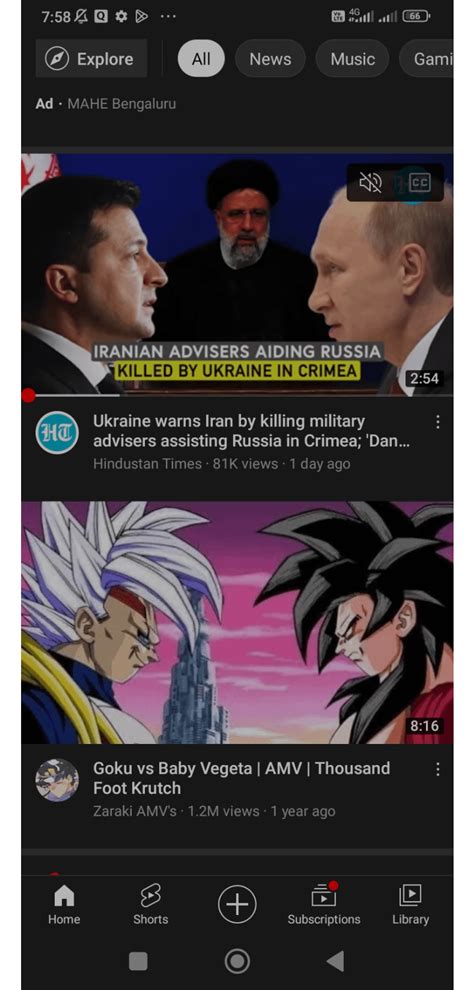Play the Goku vs Vegeta thumbnail

tap(237, 623)
